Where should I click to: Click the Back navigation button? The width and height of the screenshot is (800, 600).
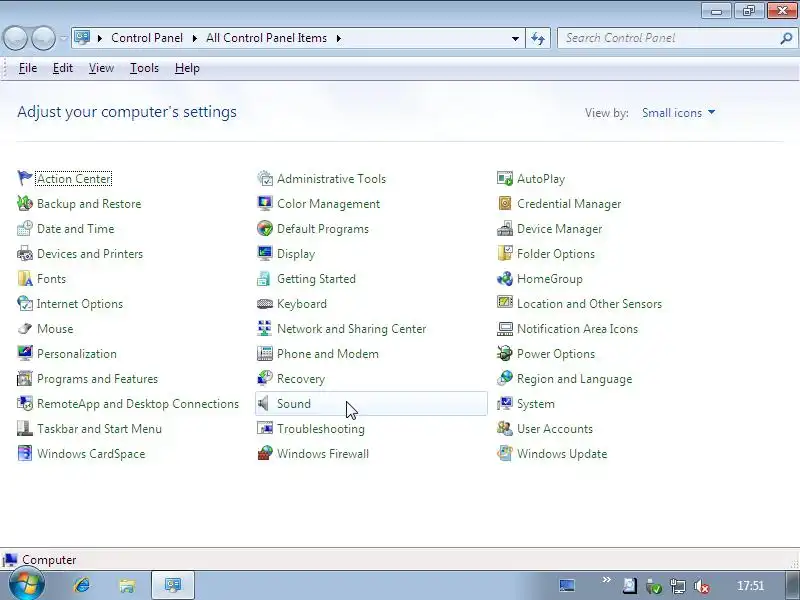tap(15, 38)
